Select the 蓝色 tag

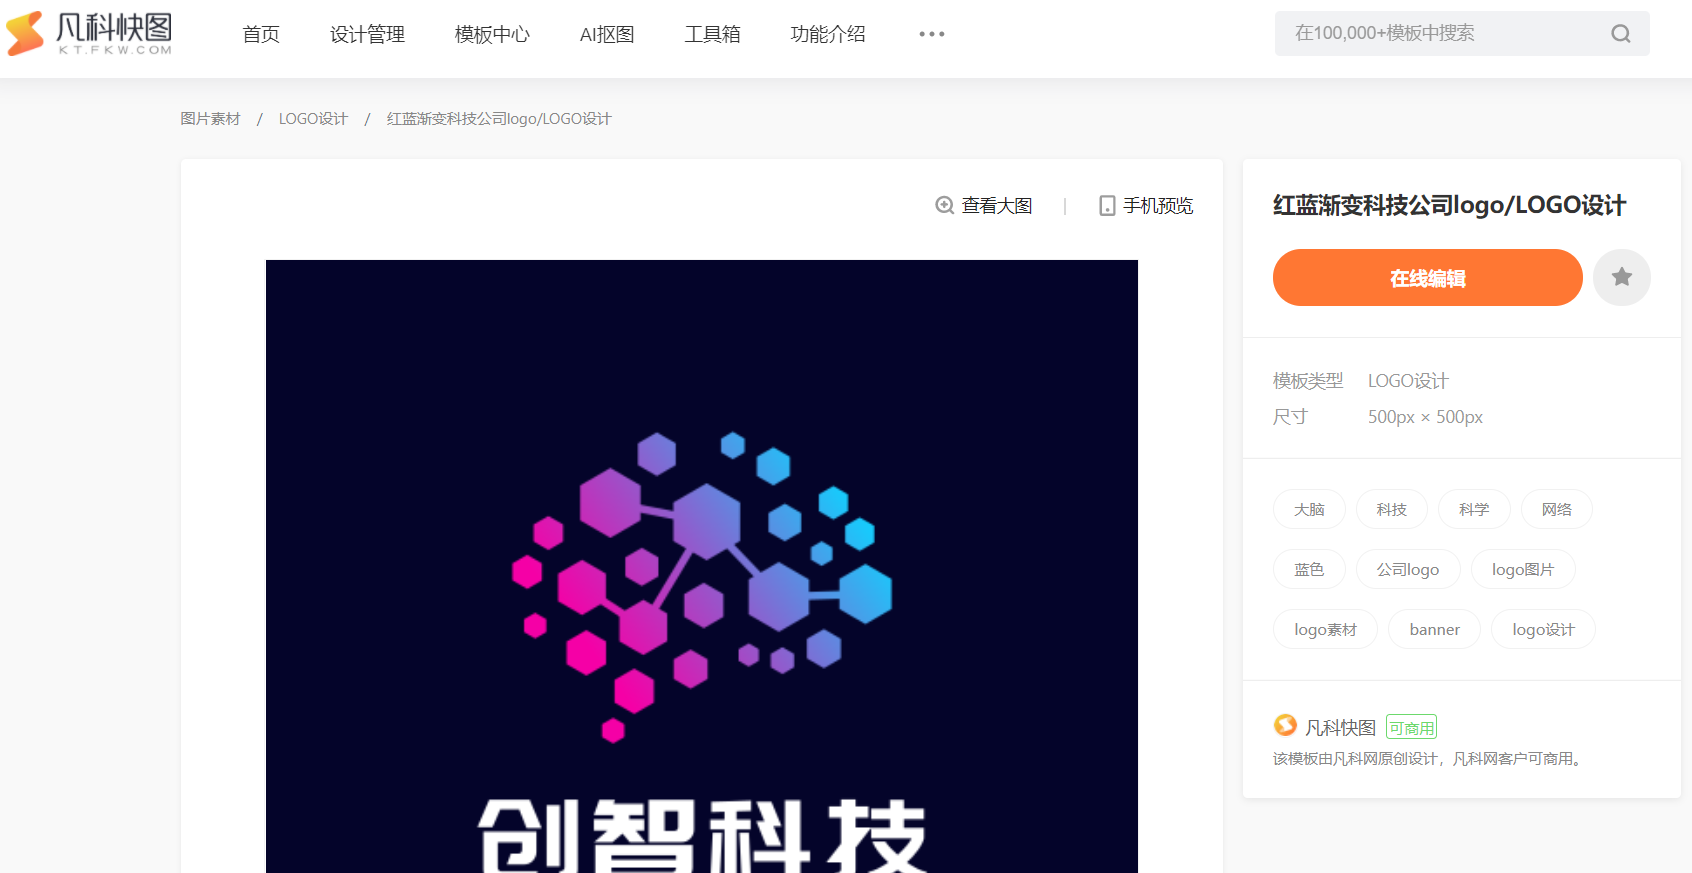pos(1309,570)
